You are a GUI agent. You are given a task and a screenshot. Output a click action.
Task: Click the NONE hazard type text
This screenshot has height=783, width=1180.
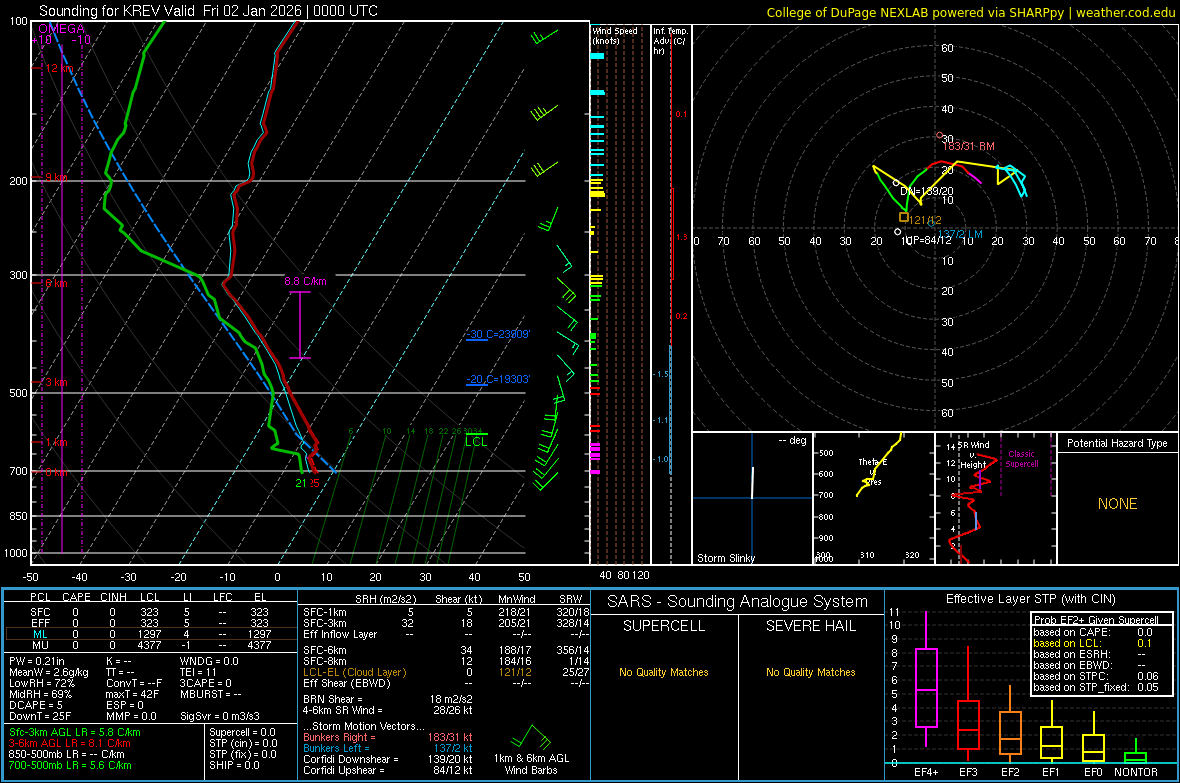1118,504
